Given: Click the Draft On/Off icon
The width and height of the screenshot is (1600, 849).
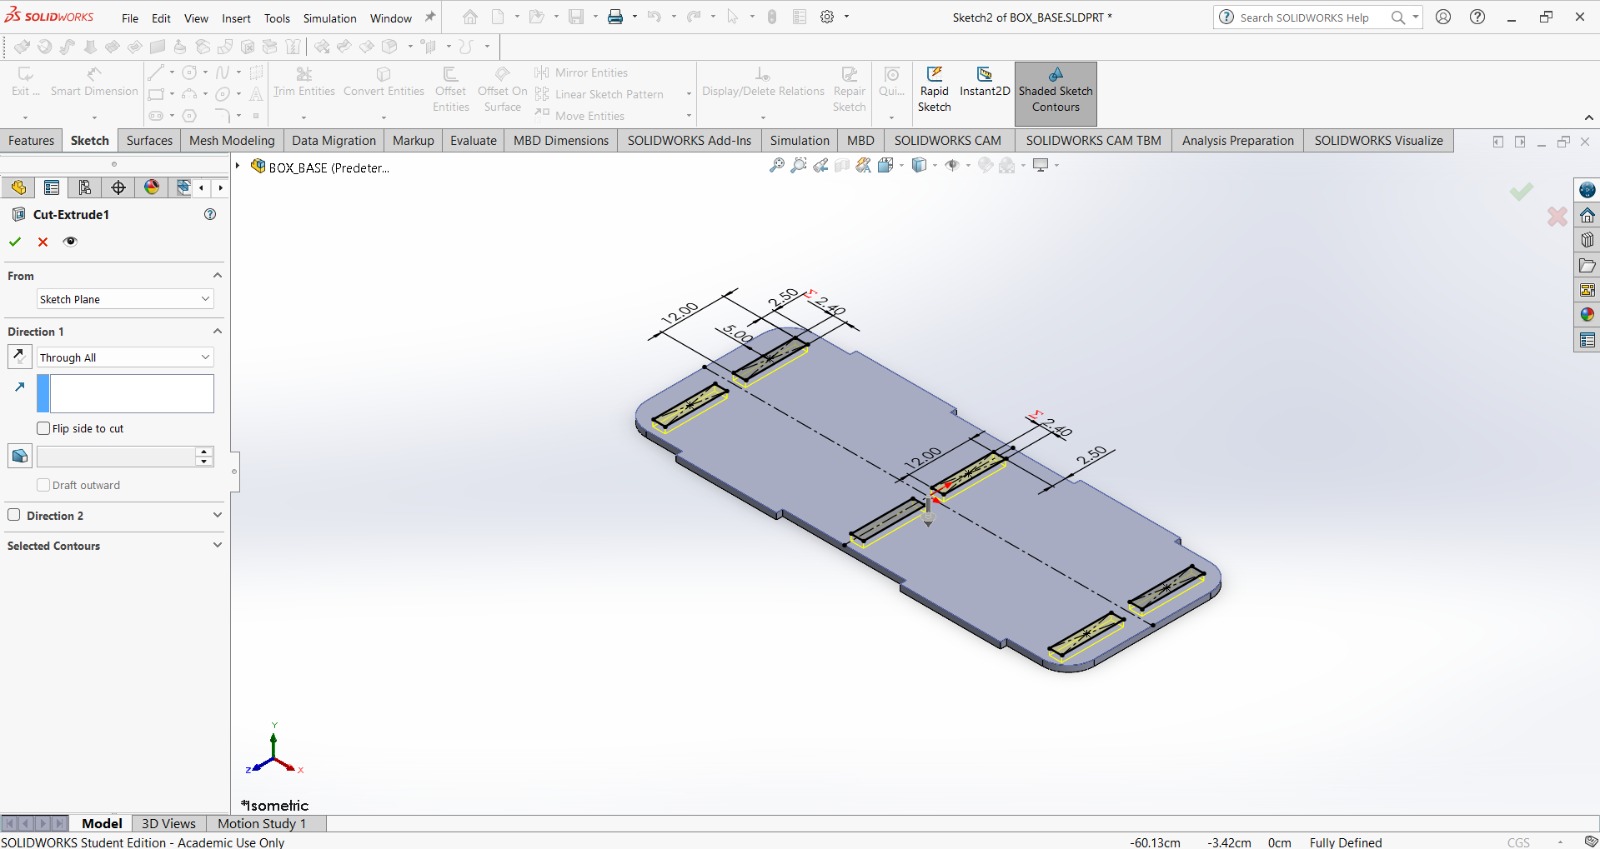Looking at the screenshot, I should (x=19, y=456).
